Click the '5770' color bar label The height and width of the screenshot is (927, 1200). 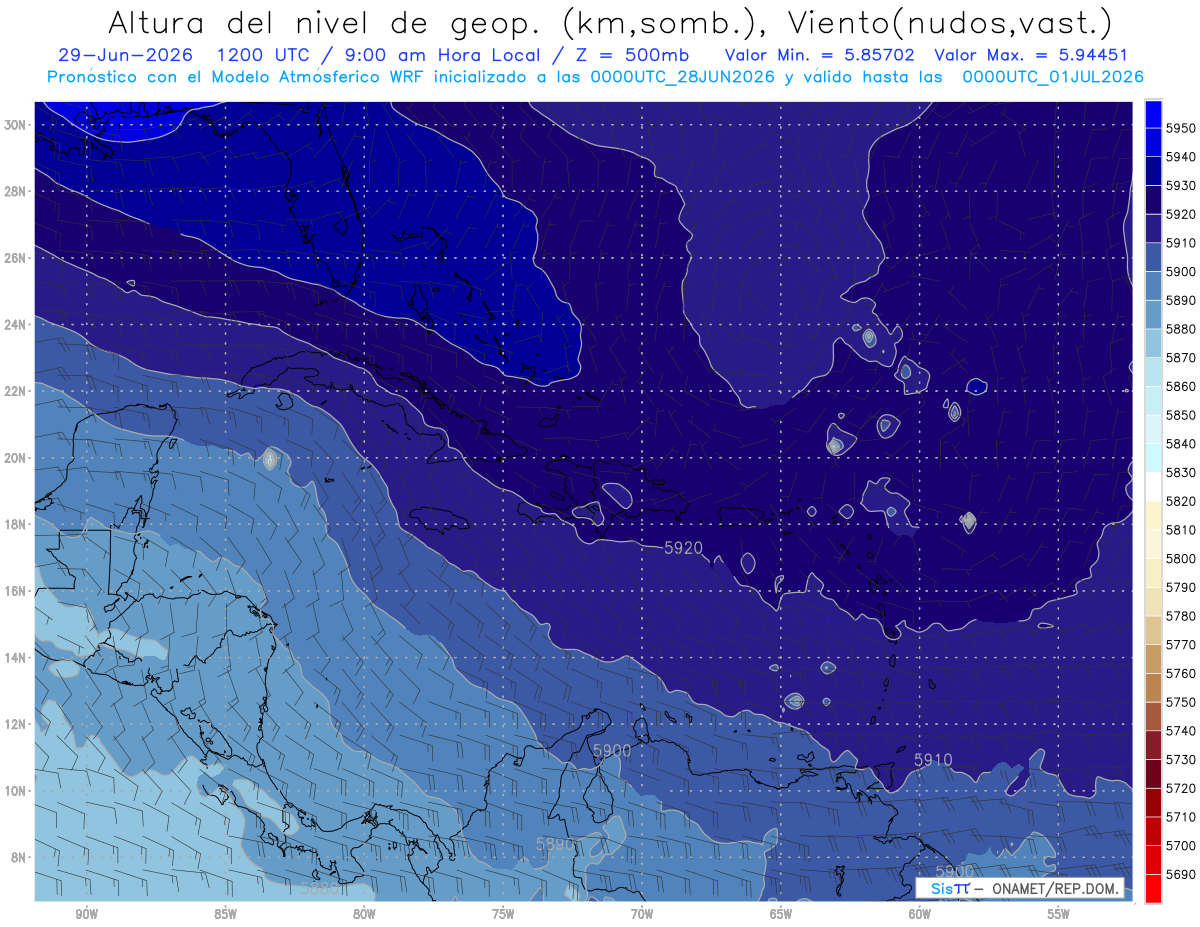[1180, 644]
